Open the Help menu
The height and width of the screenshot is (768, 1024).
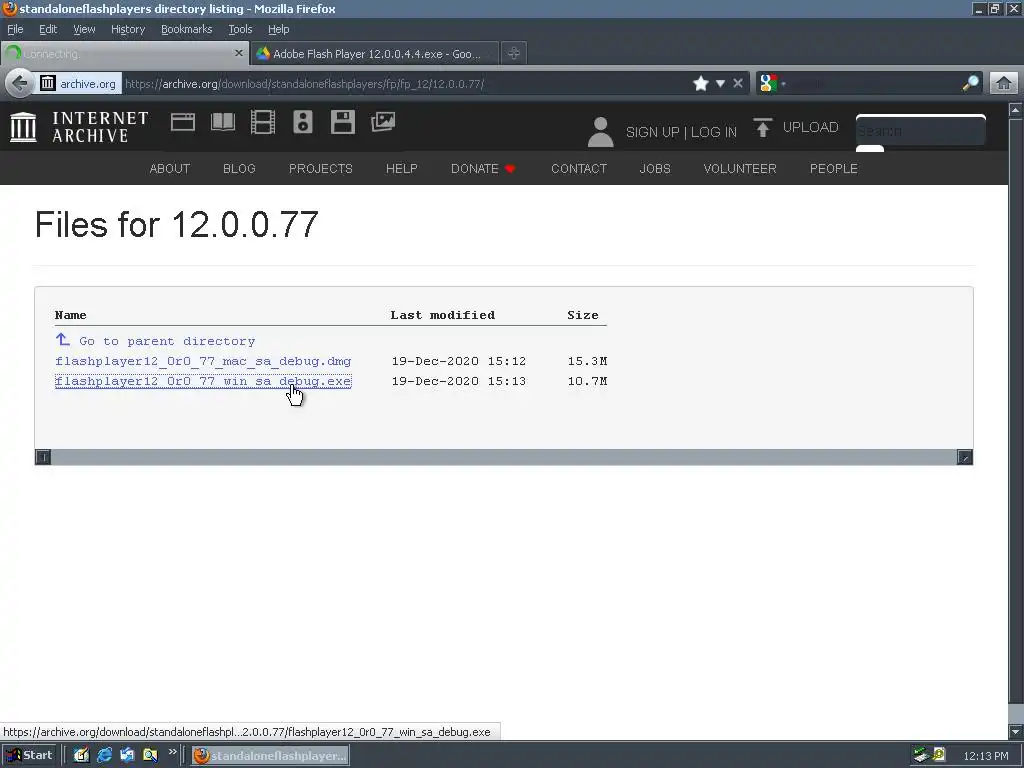278,29
